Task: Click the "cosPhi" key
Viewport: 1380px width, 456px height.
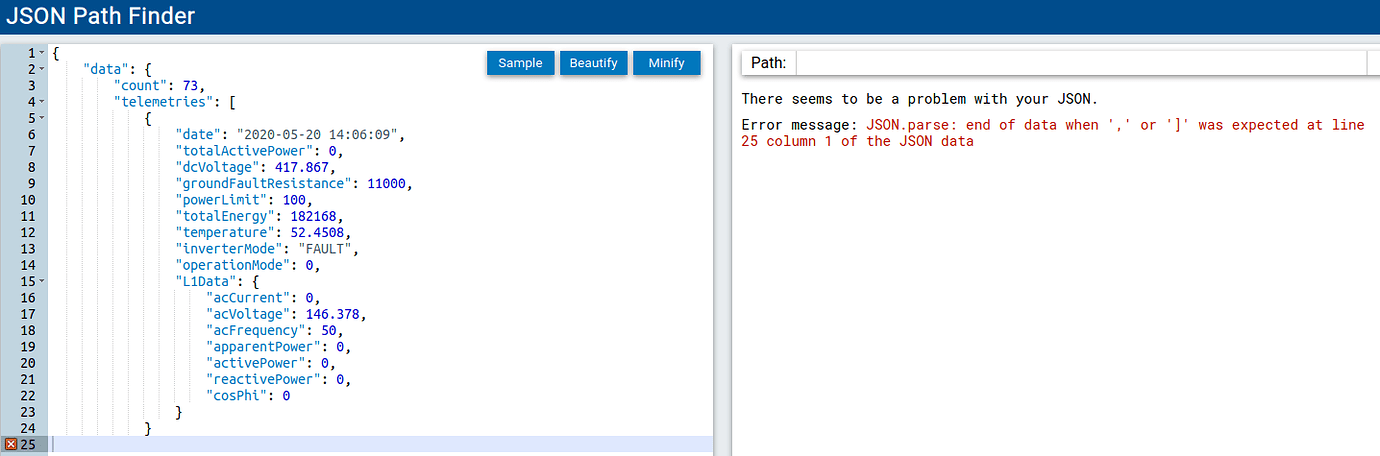Action: [x=236, y=396]
